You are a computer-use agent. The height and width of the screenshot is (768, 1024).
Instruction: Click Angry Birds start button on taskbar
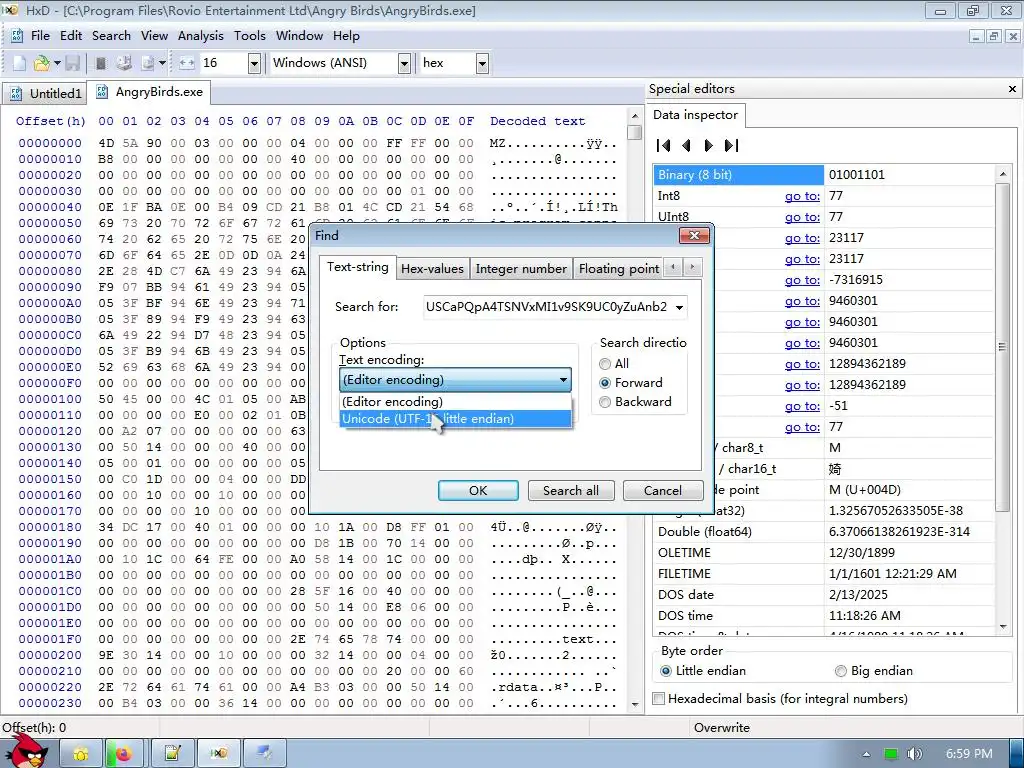(x=26, y=751)
